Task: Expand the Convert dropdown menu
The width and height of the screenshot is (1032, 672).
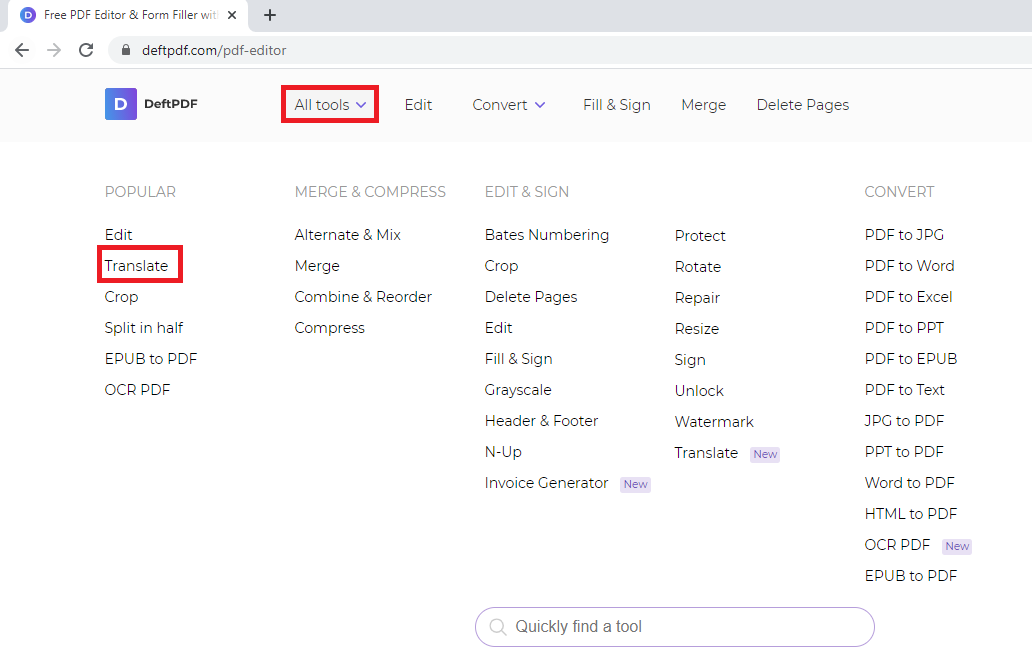Action: (509, 105)
